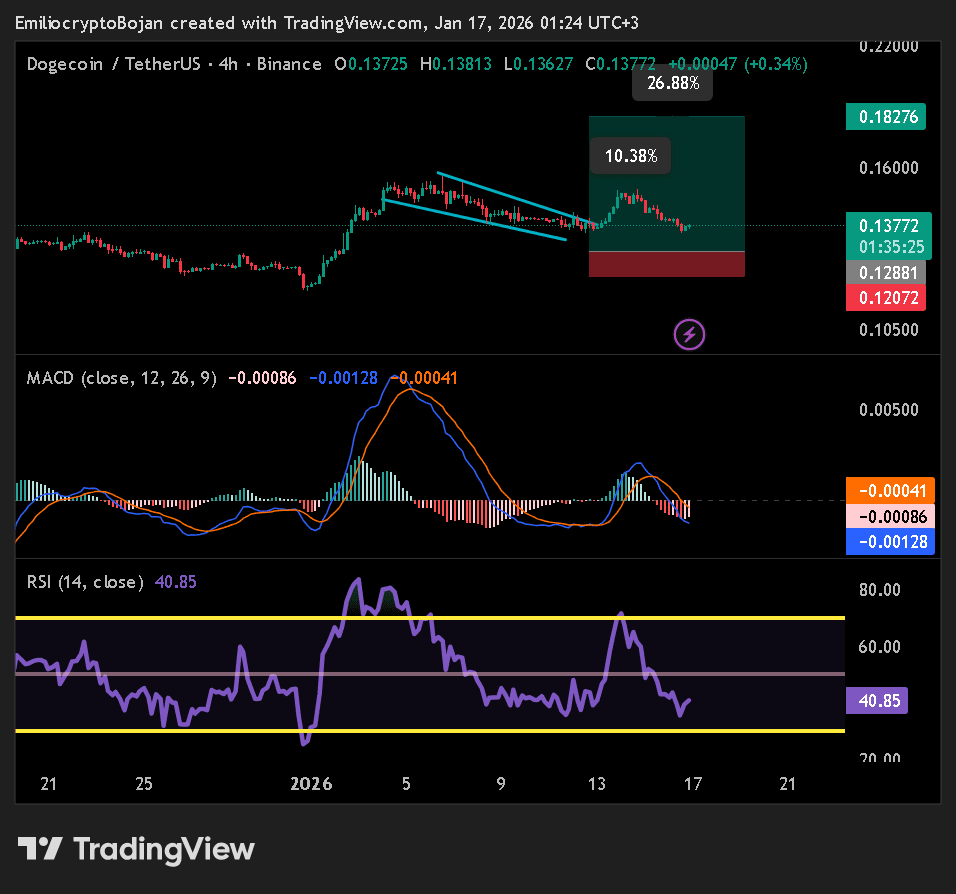Click the 0.13772 current price tag
This screenshot has width=956, height=894.
[x=888, y=226]
